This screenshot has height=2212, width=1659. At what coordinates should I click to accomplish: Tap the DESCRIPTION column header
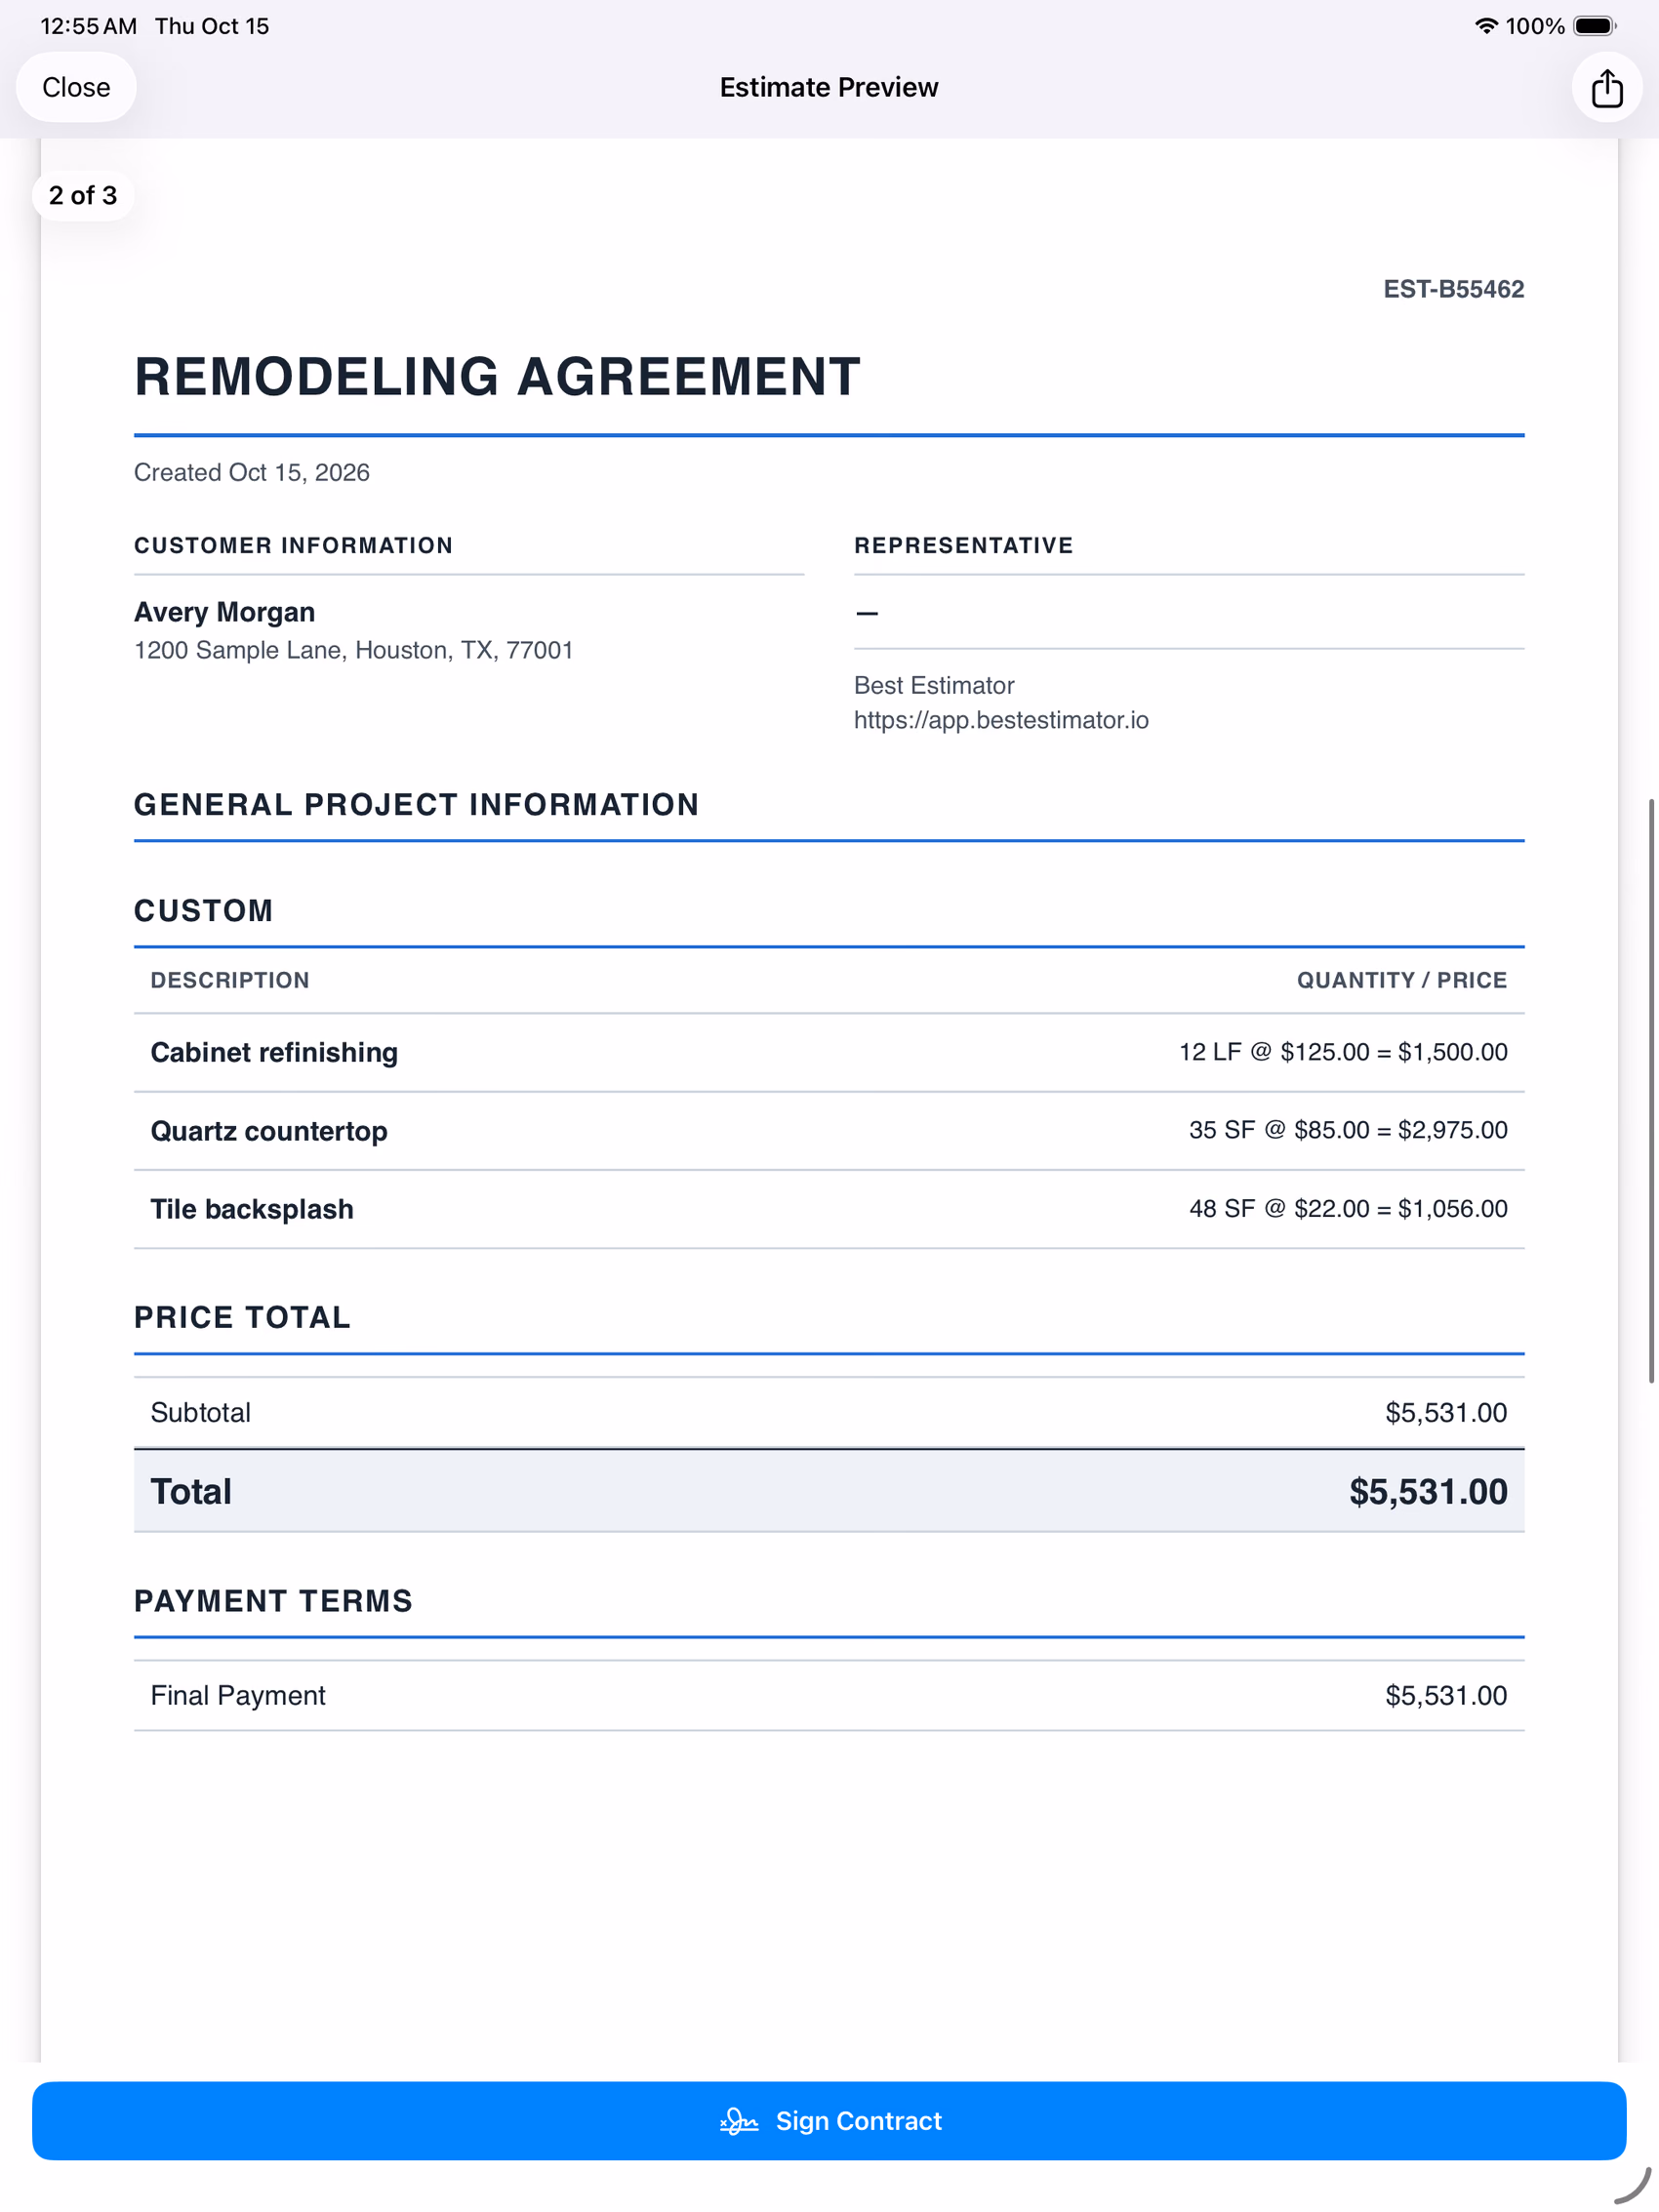pos(230,980)
